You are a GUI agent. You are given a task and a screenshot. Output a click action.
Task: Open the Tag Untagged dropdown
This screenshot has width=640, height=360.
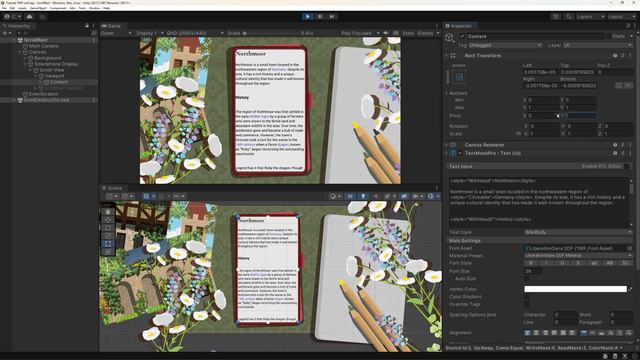tap(505, 45)
